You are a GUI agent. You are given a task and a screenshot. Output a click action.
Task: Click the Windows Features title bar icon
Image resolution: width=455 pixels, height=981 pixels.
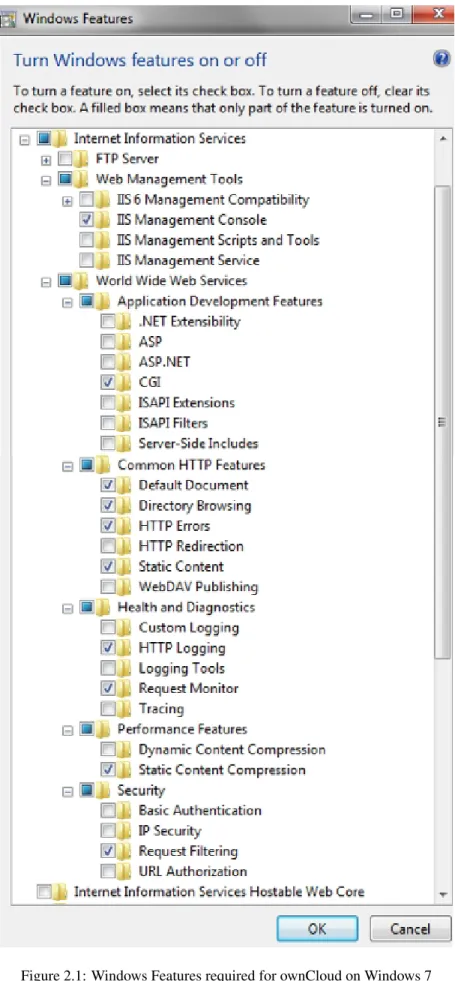pyautogui.click(x=8, y=18)
